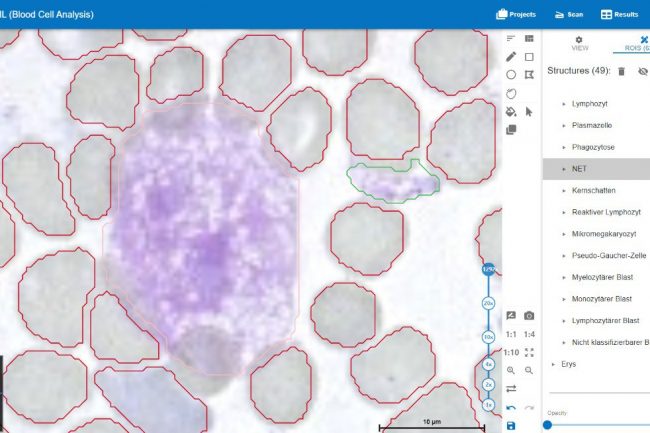Toggle visibility of all structures
Image resolution: width=650 pixels, height=433 pixels.
642,72
